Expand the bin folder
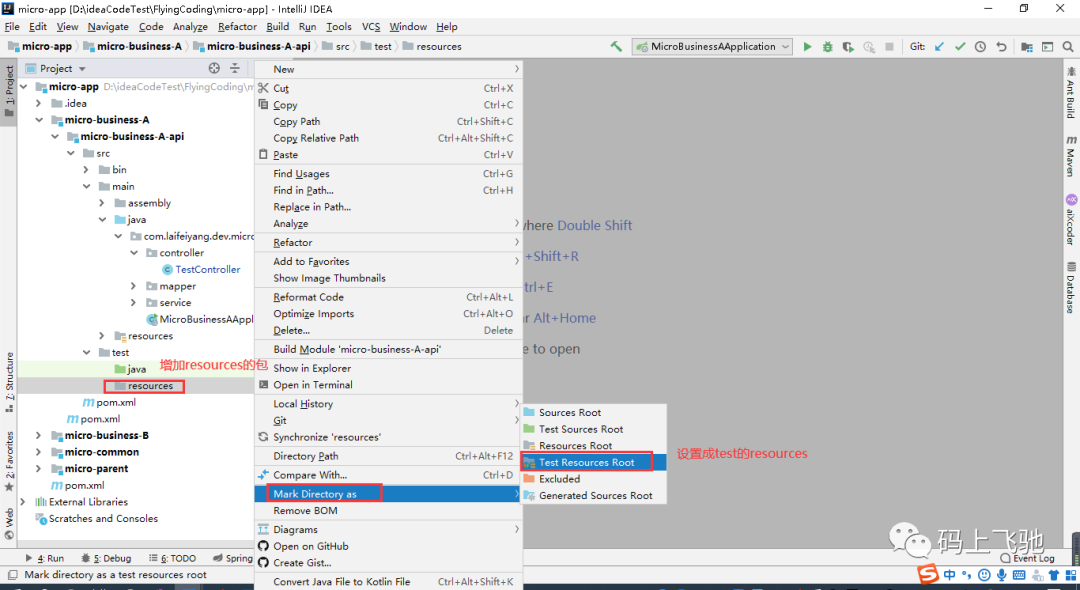1080x590 pixels. pos(86,169)
